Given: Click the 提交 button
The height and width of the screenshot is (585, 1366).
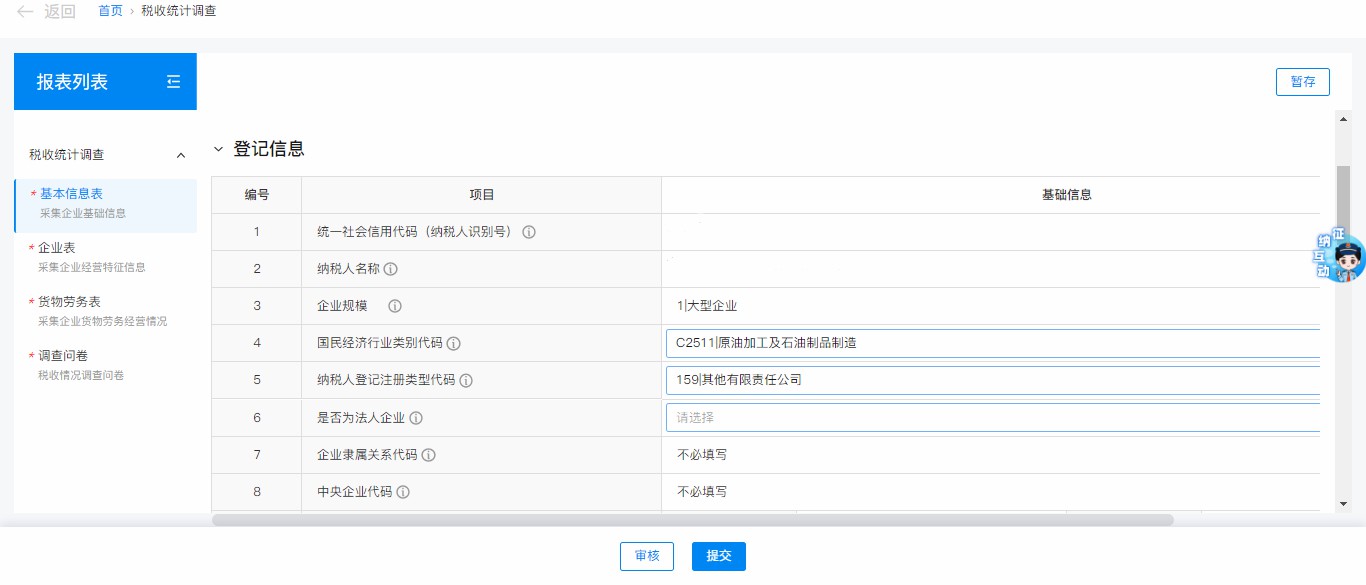Looking at the screenshot, I should click(x=718, y=556).
